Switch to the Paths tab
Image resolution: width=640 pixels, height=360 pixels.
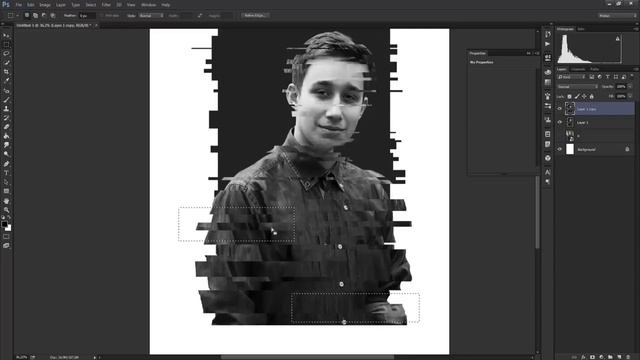point(595,69)
